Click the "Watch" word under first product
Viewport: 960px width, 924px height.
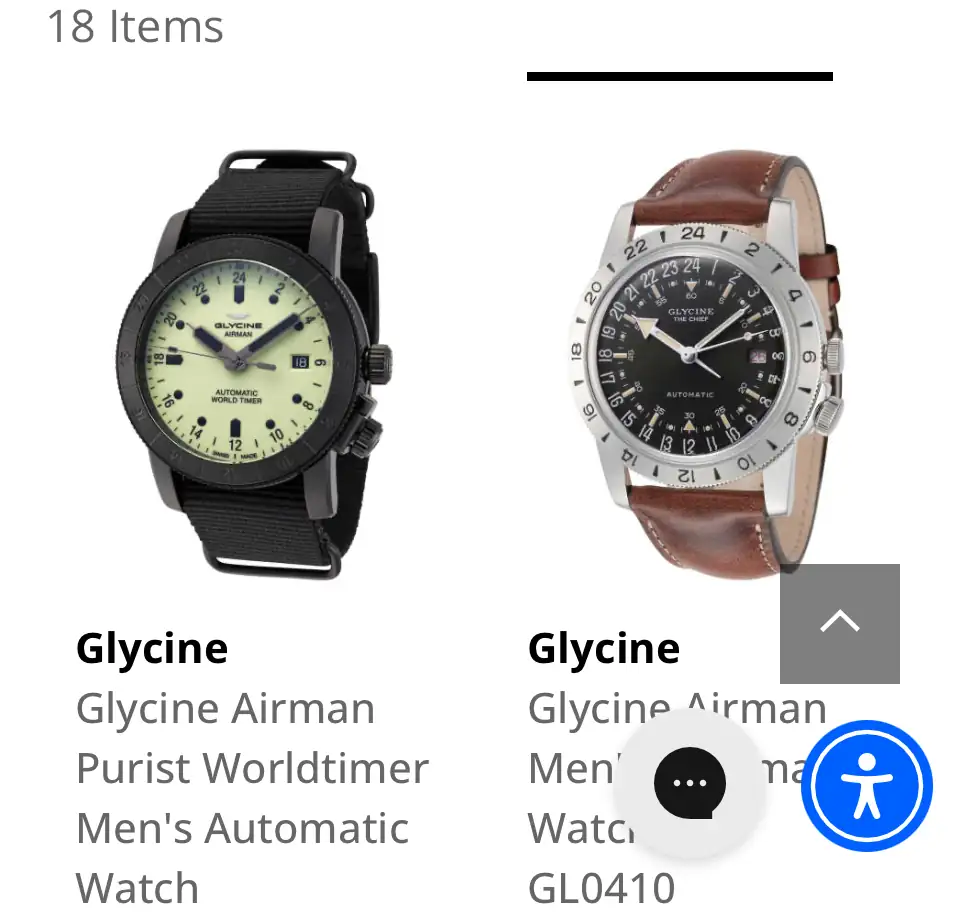pos(137,888)
